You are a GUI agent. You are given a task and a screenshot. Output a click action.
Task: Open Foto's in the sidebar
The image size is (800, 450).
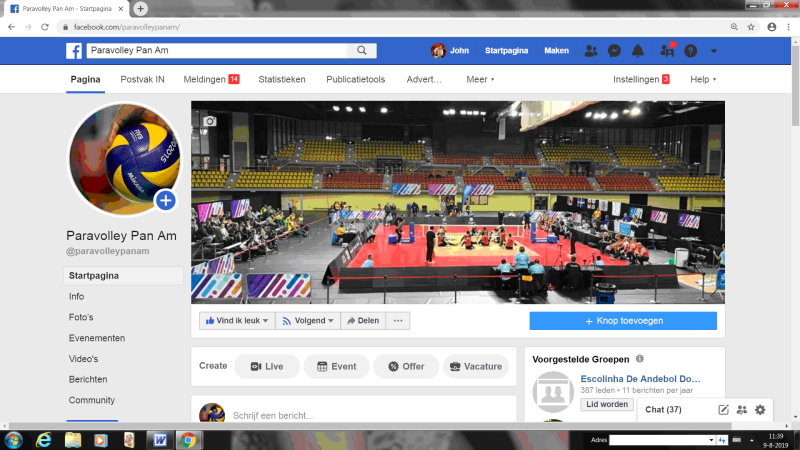point(81,317)
